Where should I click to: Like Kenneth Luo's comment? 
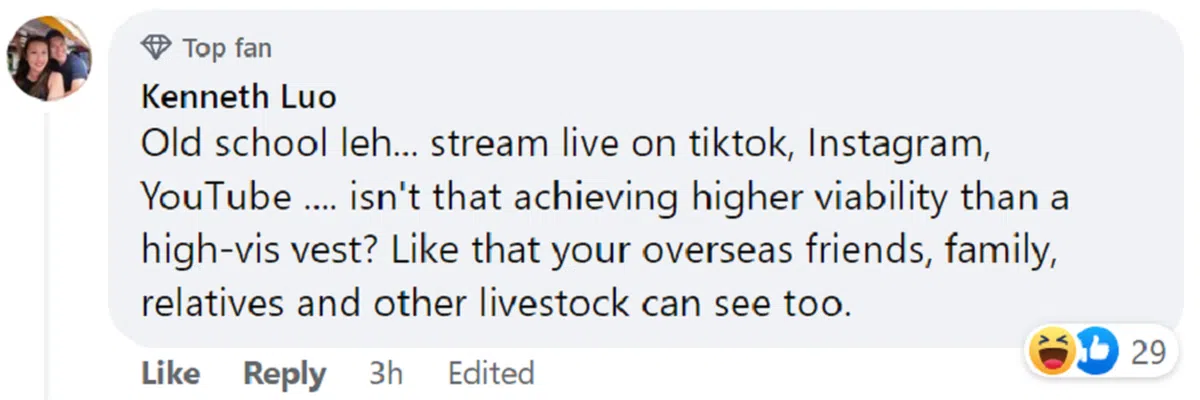pos(170,374)
